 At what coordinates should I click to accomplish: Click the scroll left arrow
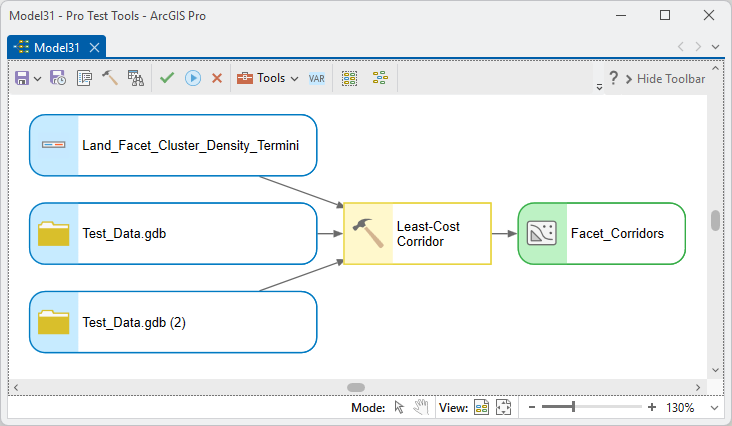[16, 387]
